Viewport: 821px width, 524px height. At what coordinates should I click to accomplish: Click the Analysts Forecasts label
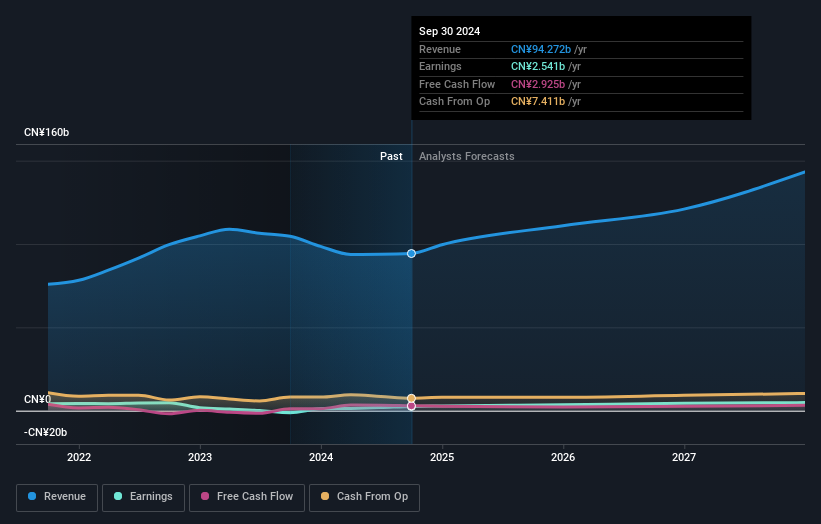tap(467, 156)
